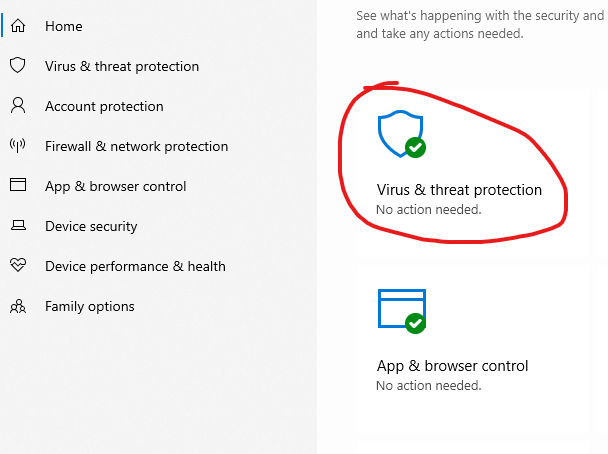This screenshot has height=454, width=608.
Task: Open Device security page
Action: point(91,226)
